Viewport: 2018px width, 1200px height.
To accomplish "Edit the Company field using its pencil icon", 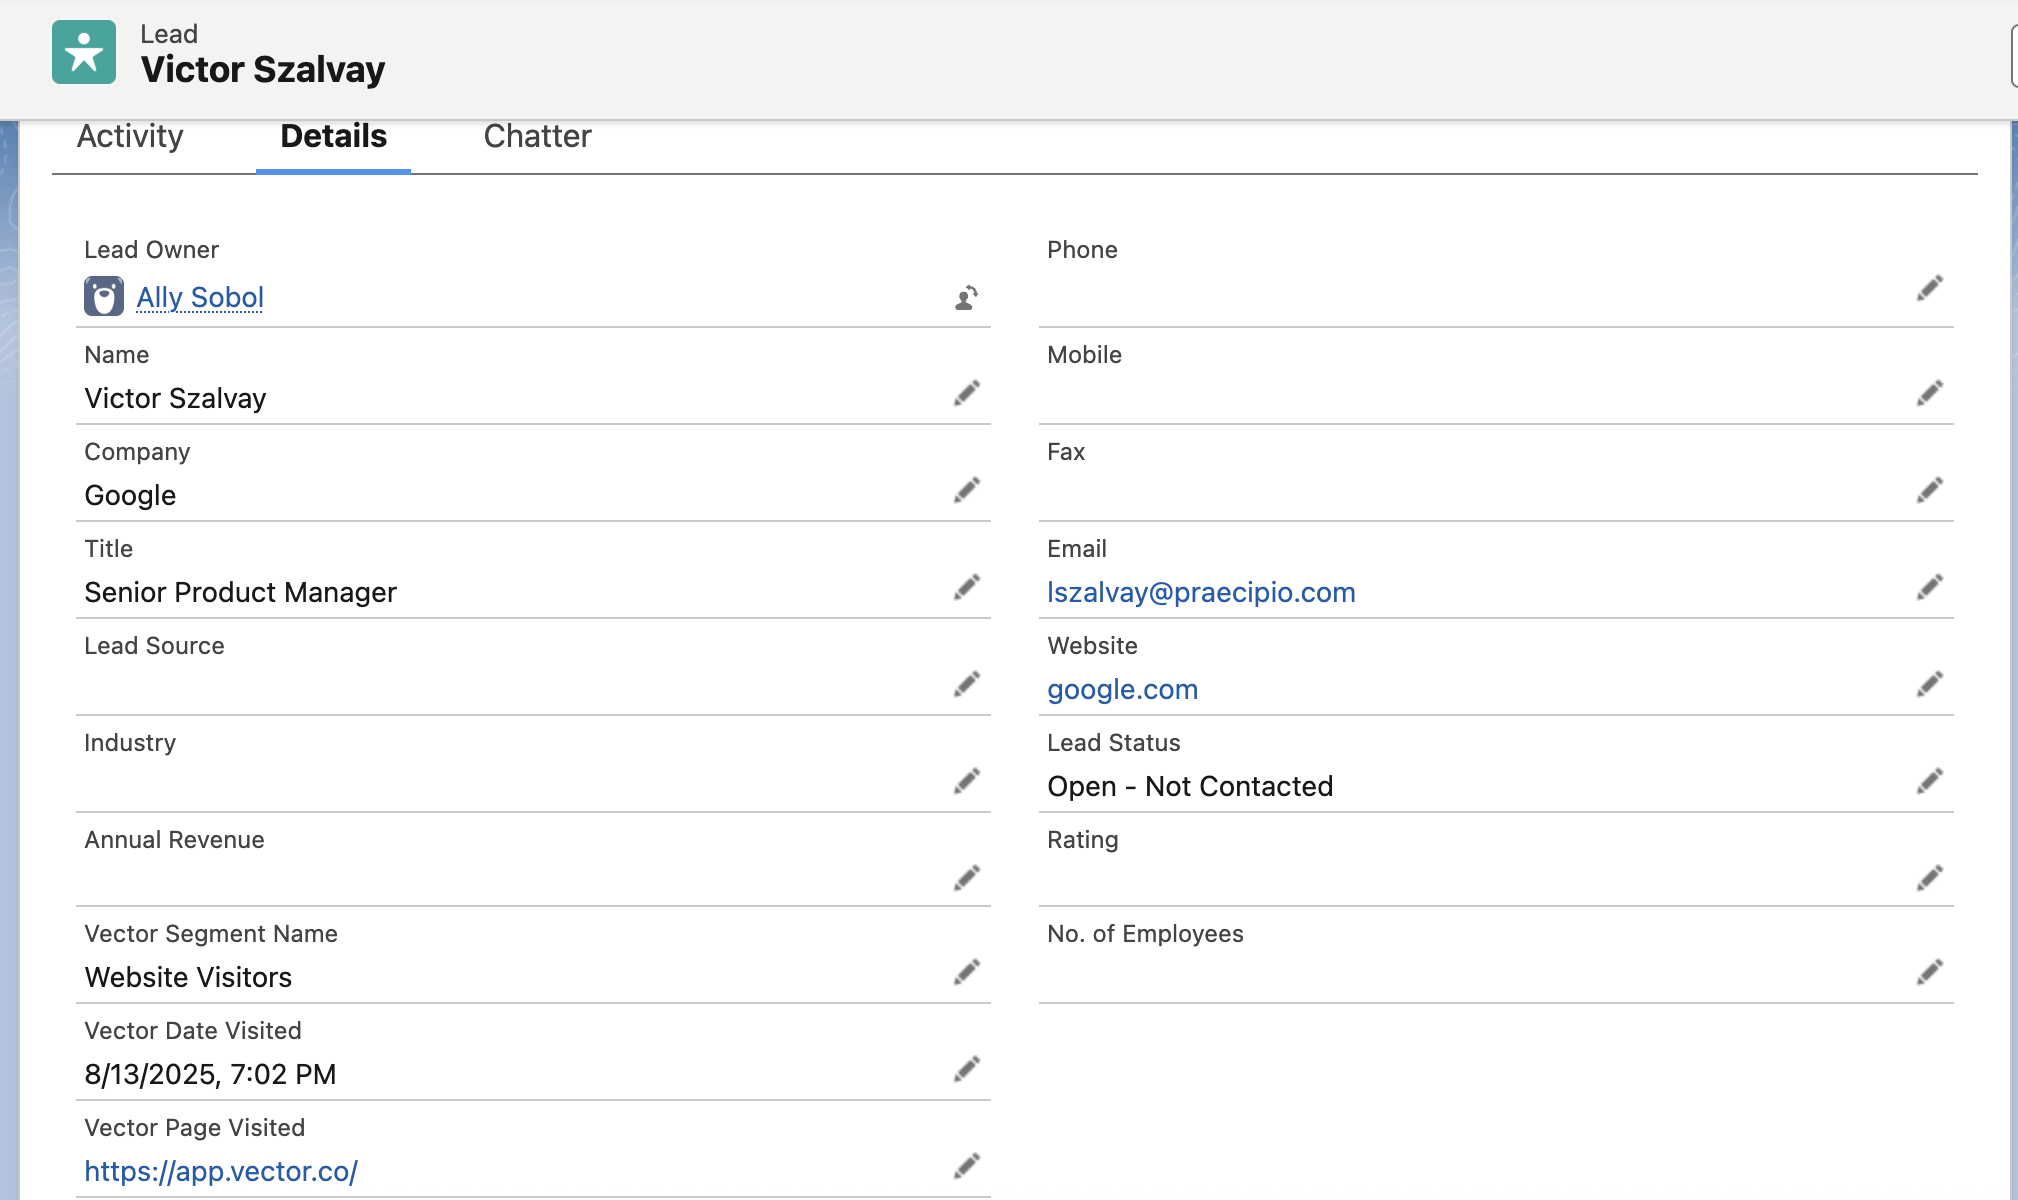I will 966,490.
